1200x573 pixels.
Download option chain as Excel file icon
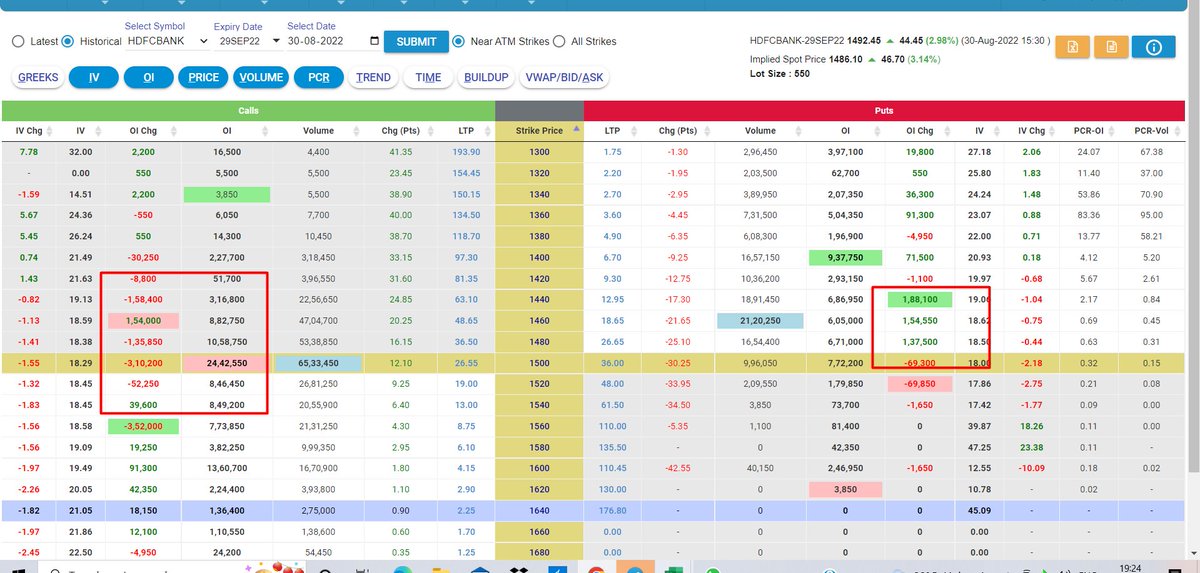click(1071, 47)
